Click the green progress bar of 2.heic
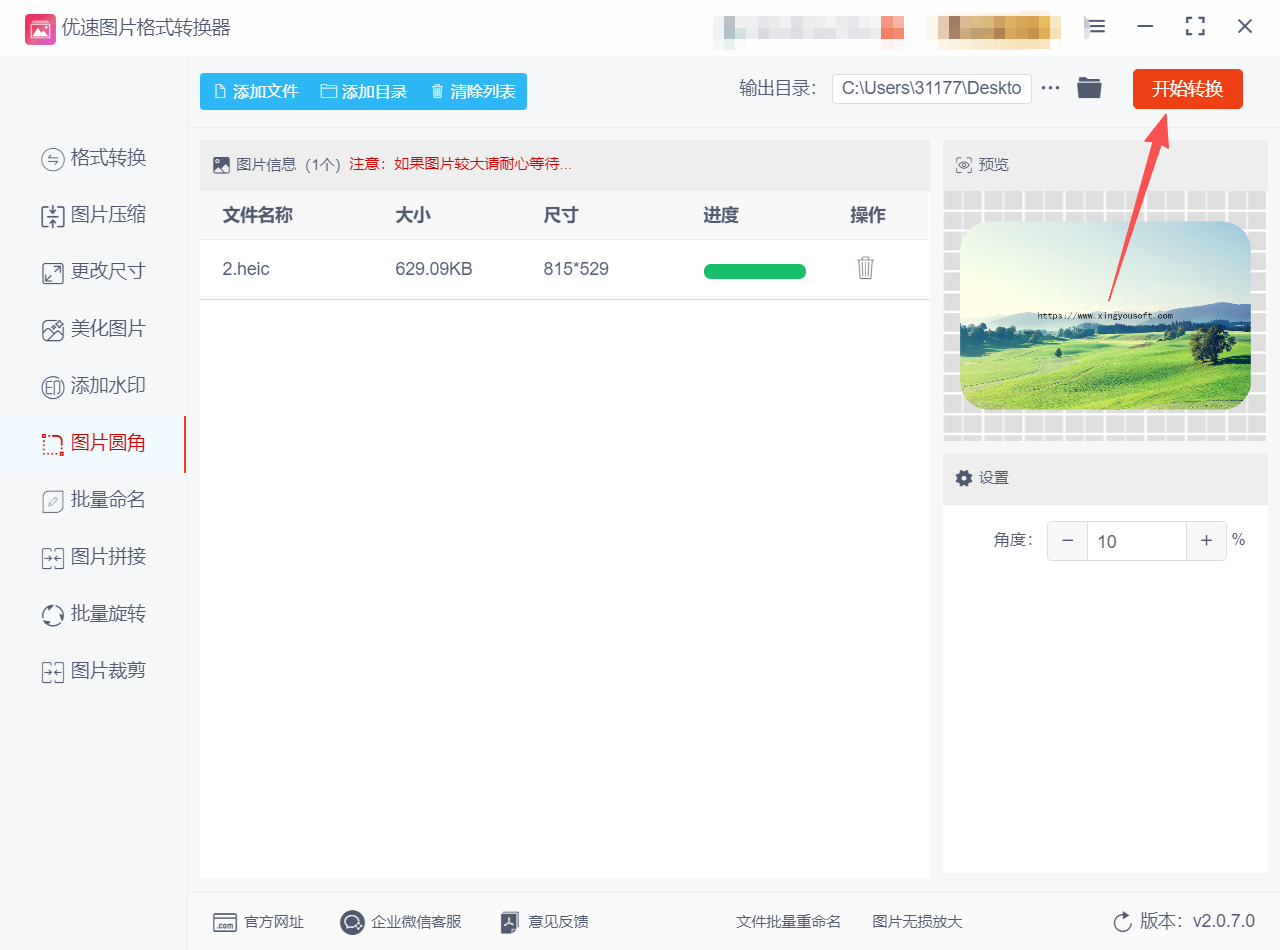Viewport: 1280px width, 950px height. [x=755, y=270]
